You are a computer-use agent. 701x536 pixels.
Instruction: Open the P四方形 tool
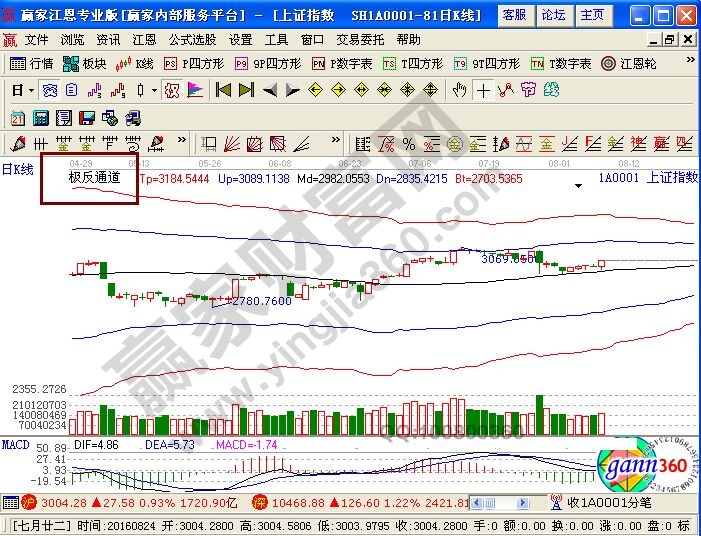pos(194,64)
